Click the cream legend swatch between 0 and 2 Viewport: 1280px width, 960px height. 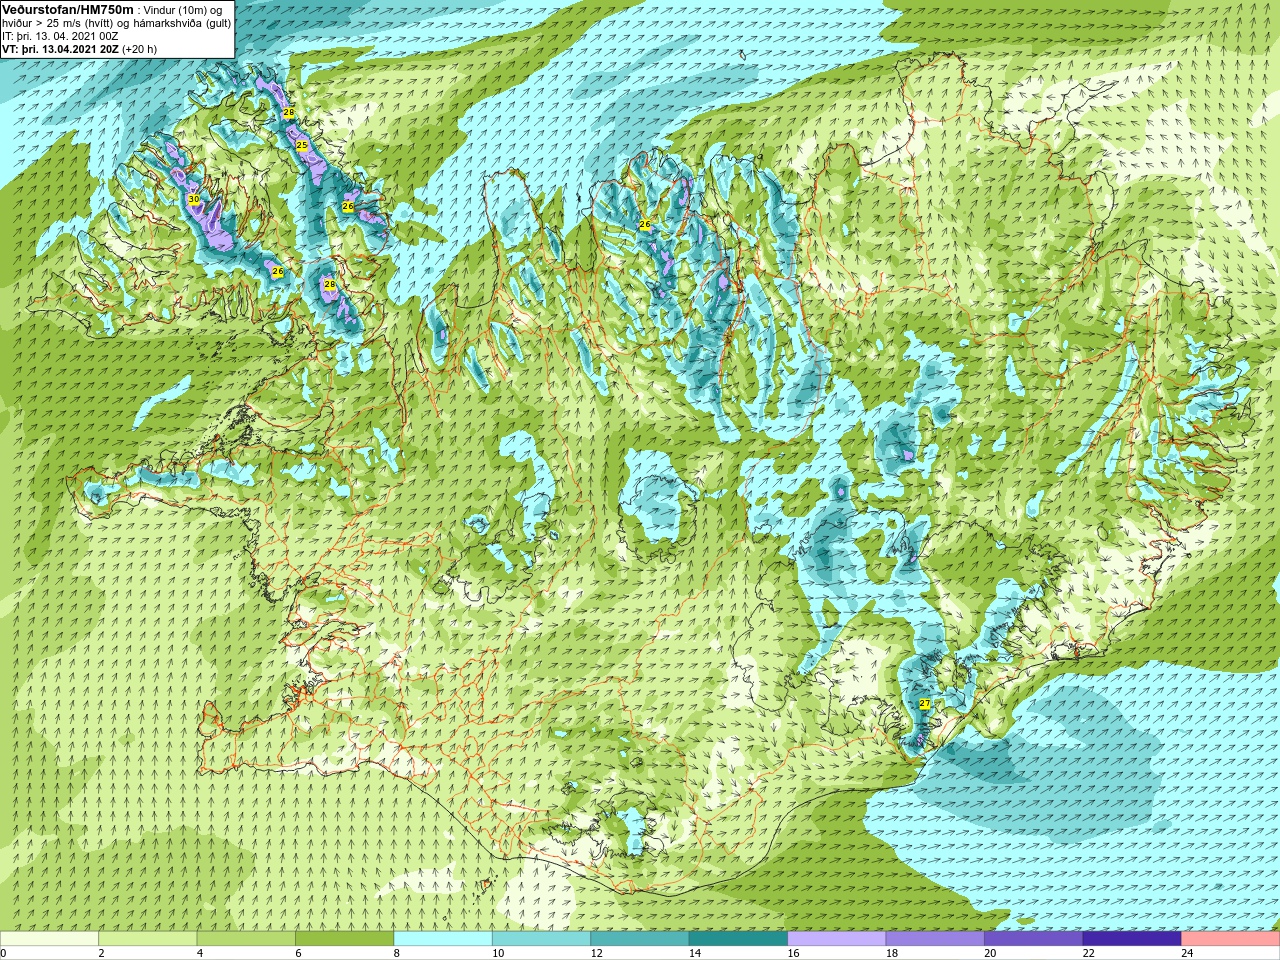(50, 938)
